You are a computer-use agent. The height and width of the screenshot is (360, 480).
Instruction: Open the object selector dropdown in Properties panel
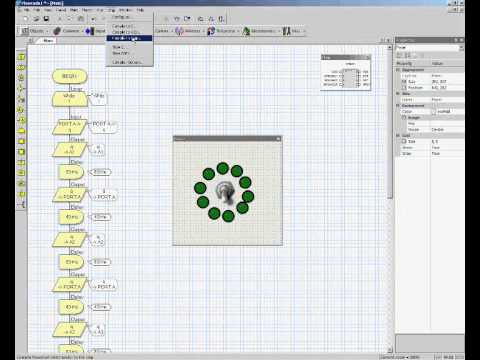(x=462, y=48)
